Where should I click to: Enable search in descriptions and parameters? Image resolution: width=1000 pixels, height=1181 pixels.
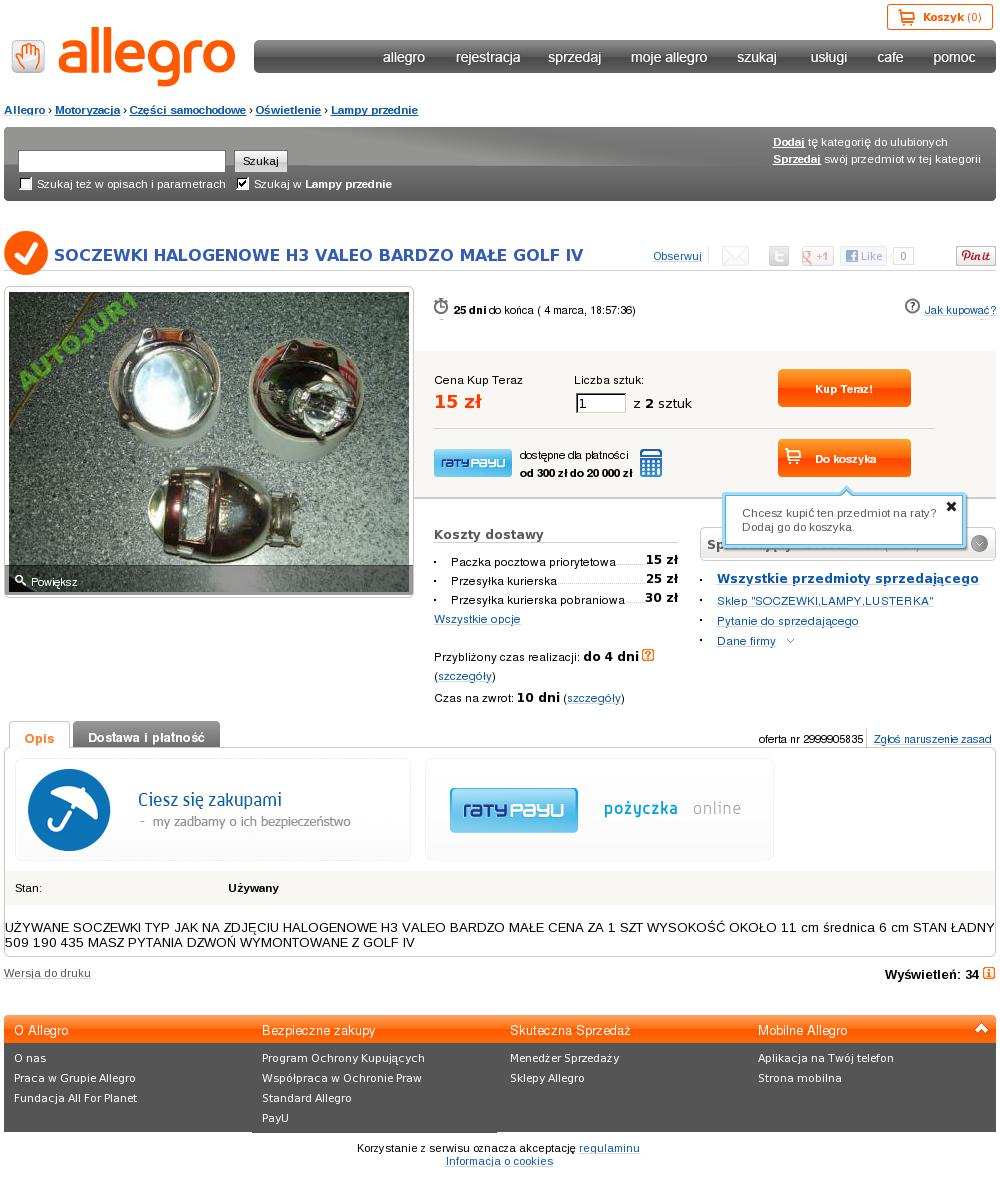pyautogui.click(x=26, y=184)
